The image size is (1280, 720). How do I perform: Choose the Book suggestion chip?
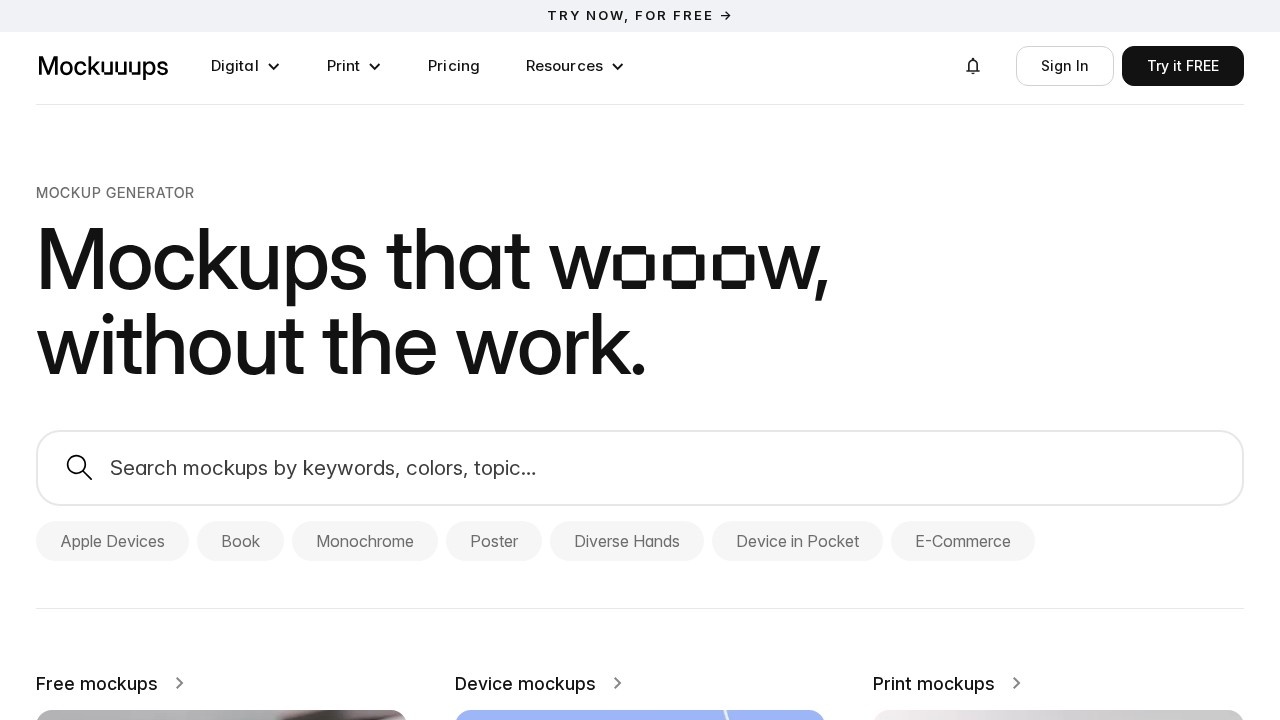coord(240,541)
